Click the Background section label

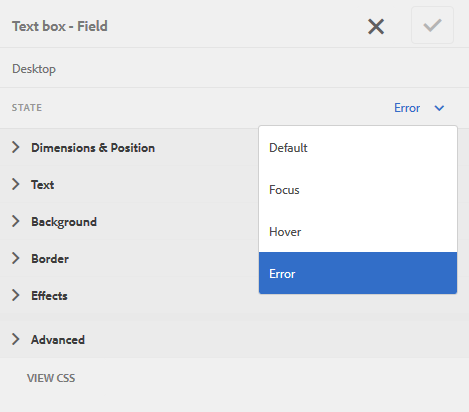click(x=64, y=222)
